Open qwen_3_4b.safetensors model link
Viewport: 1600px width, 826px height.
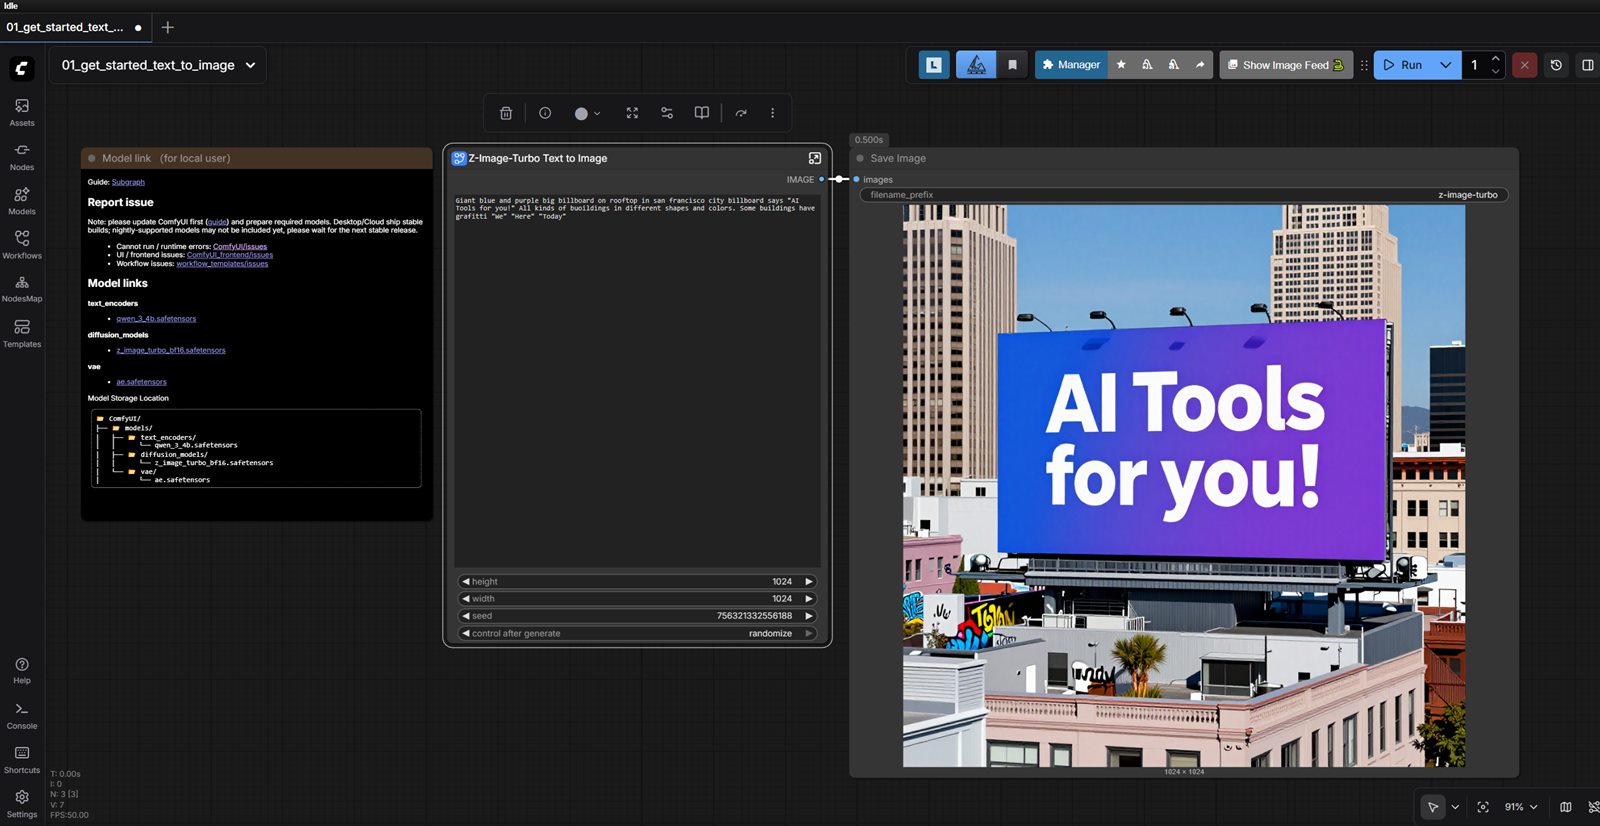coord(156,319)
